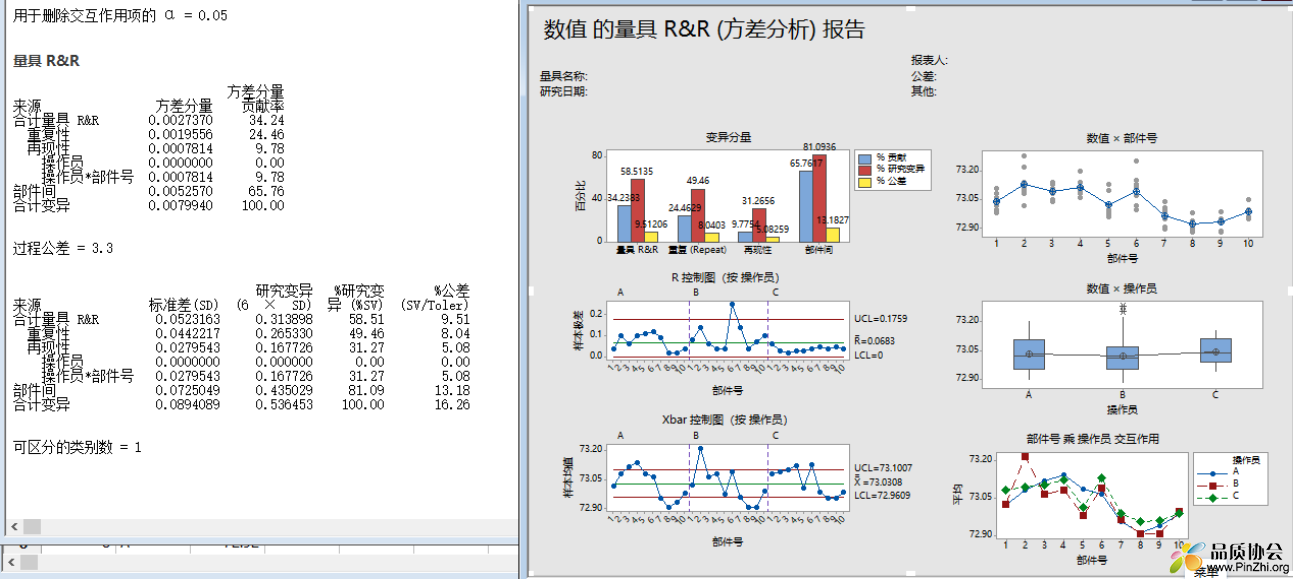
Task: Click the operator B boxplot box
Action: pos(1123,357)
